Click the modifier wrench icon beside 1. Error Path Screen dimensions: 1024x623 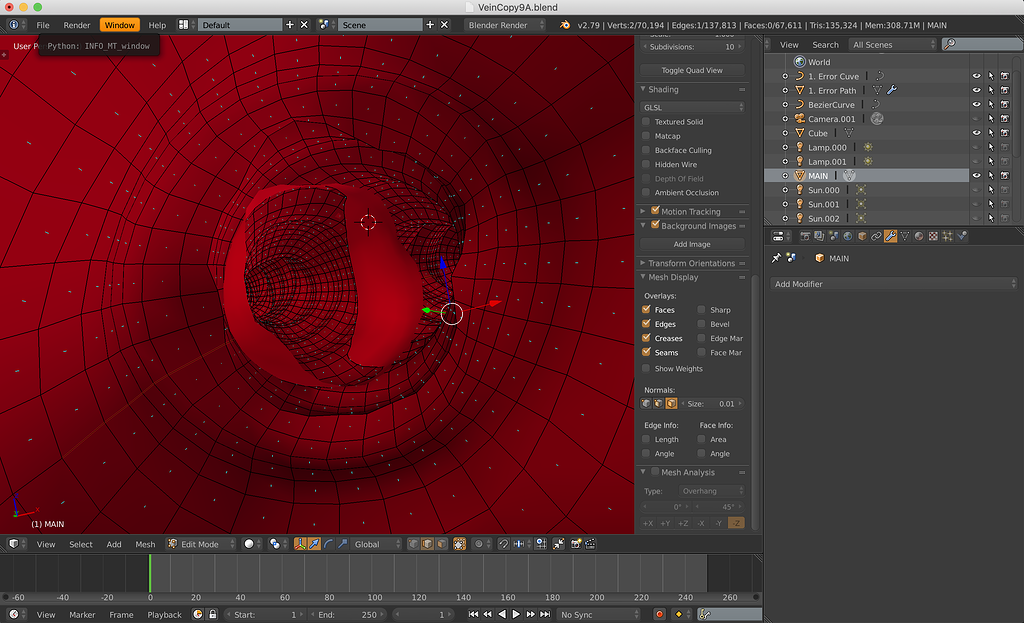coord(891,90)
